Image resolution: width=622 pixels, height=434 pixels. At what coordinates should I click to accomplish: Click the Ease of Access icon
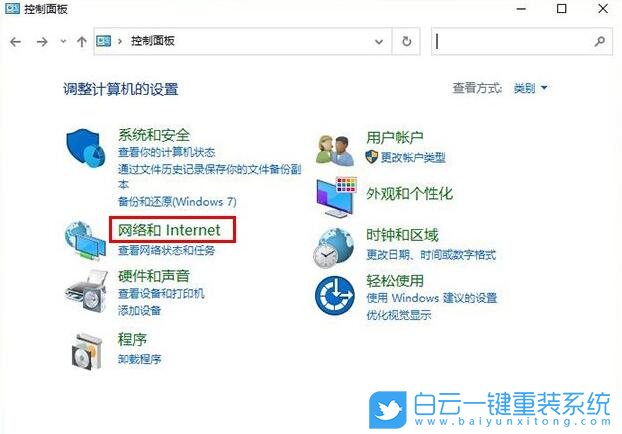[336, 295]
